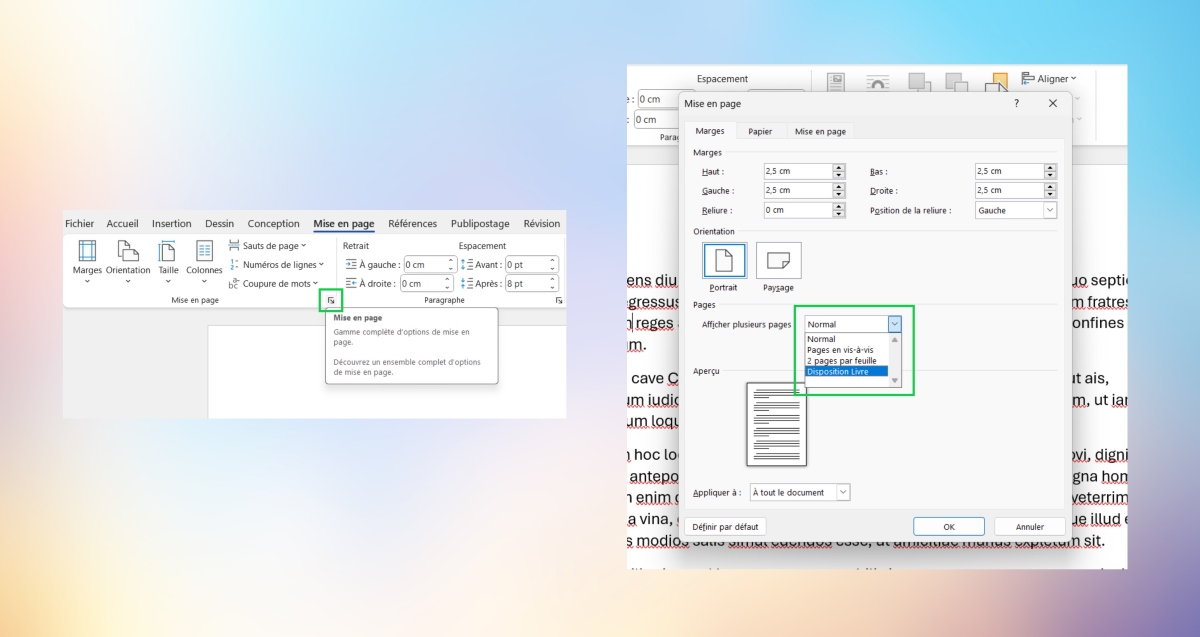
Task: Open the Appliquer à dropdown
Action: 800,492
